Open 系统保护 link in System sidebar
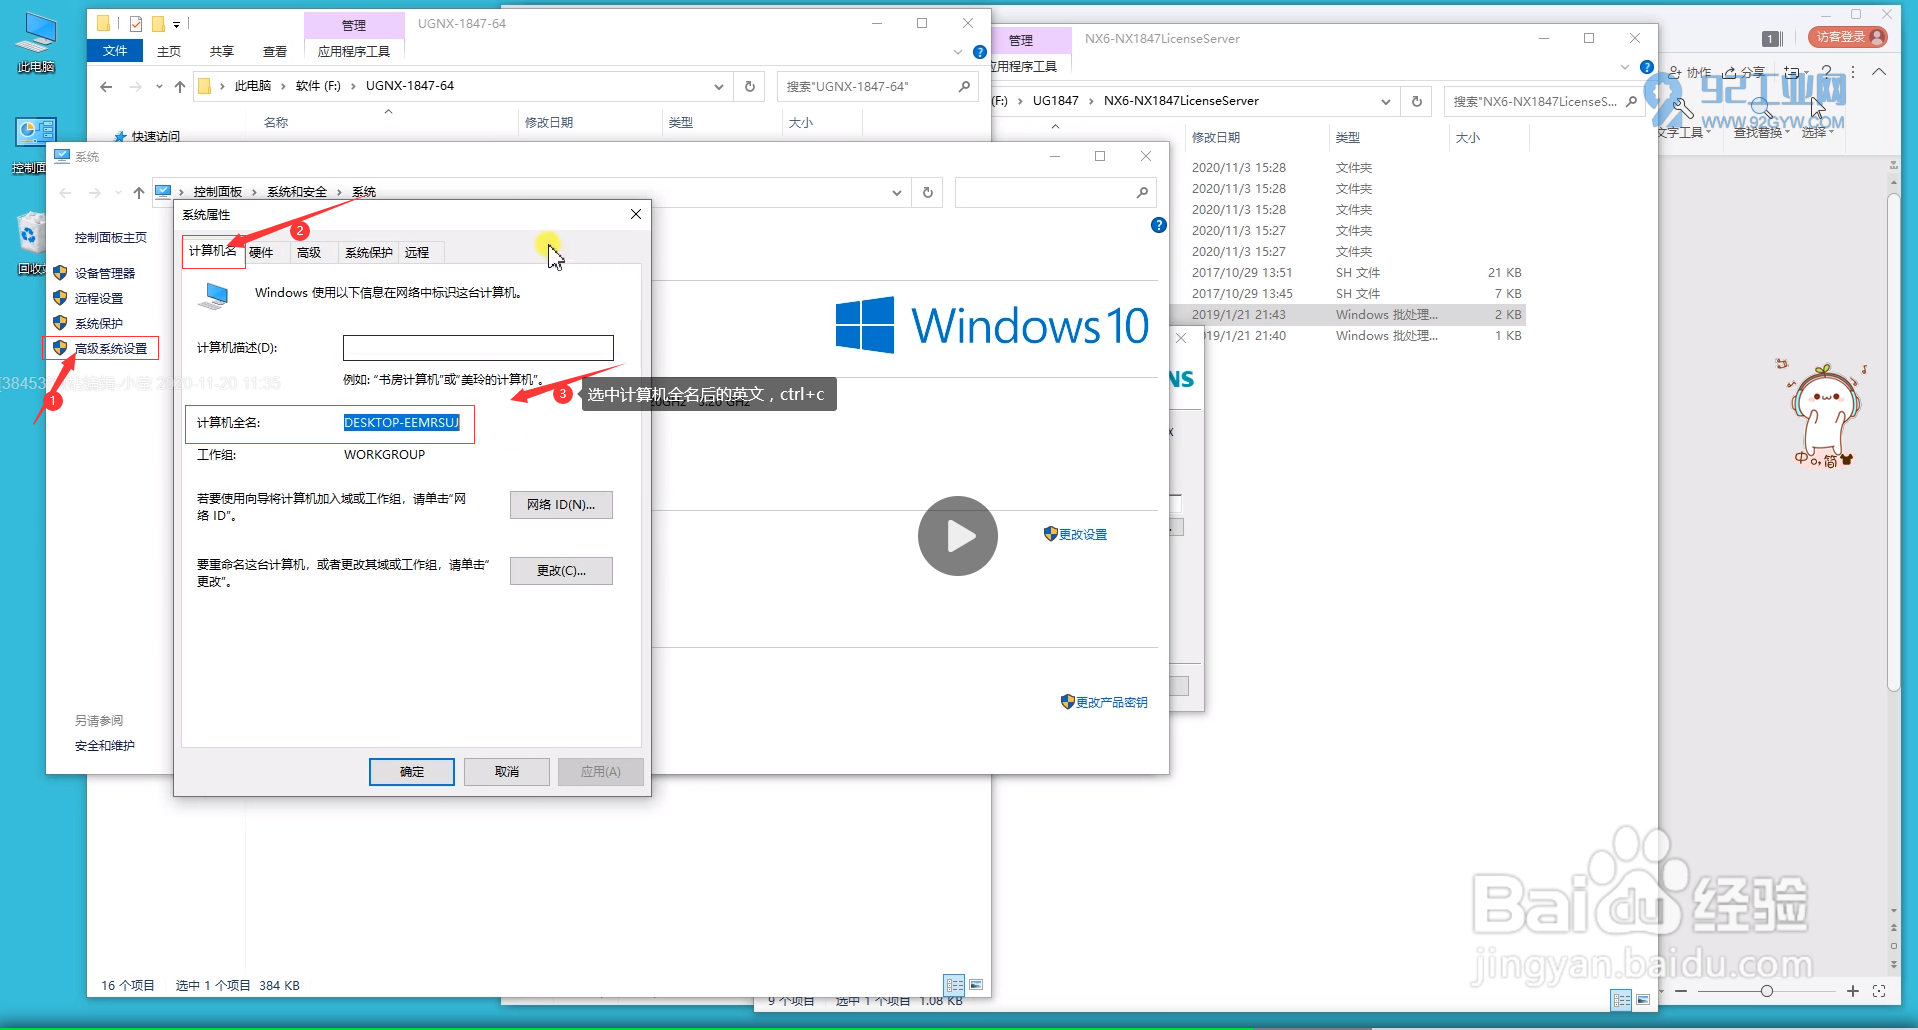 click(x=99, y=323)
